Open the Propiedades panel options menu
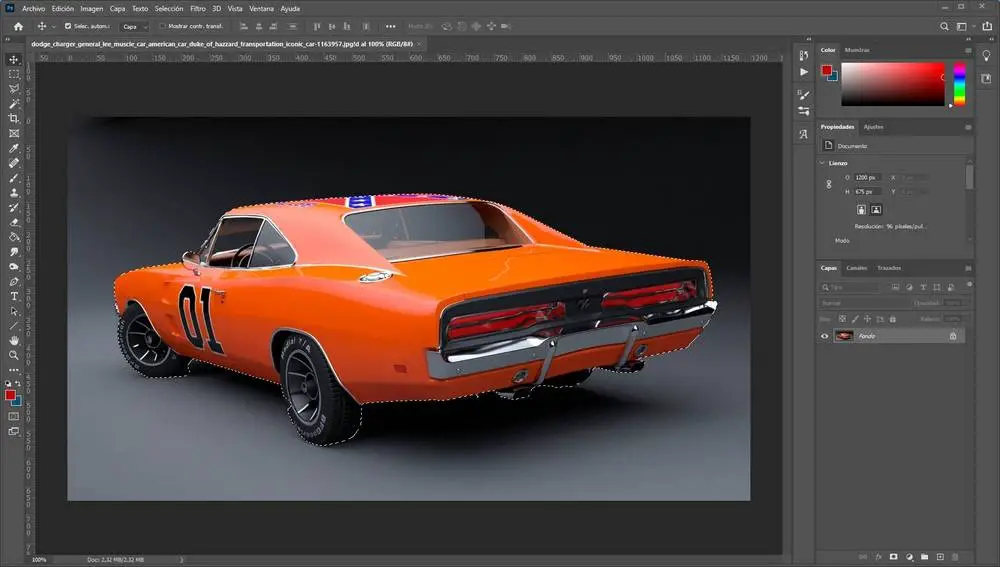 tap(968, 128)
